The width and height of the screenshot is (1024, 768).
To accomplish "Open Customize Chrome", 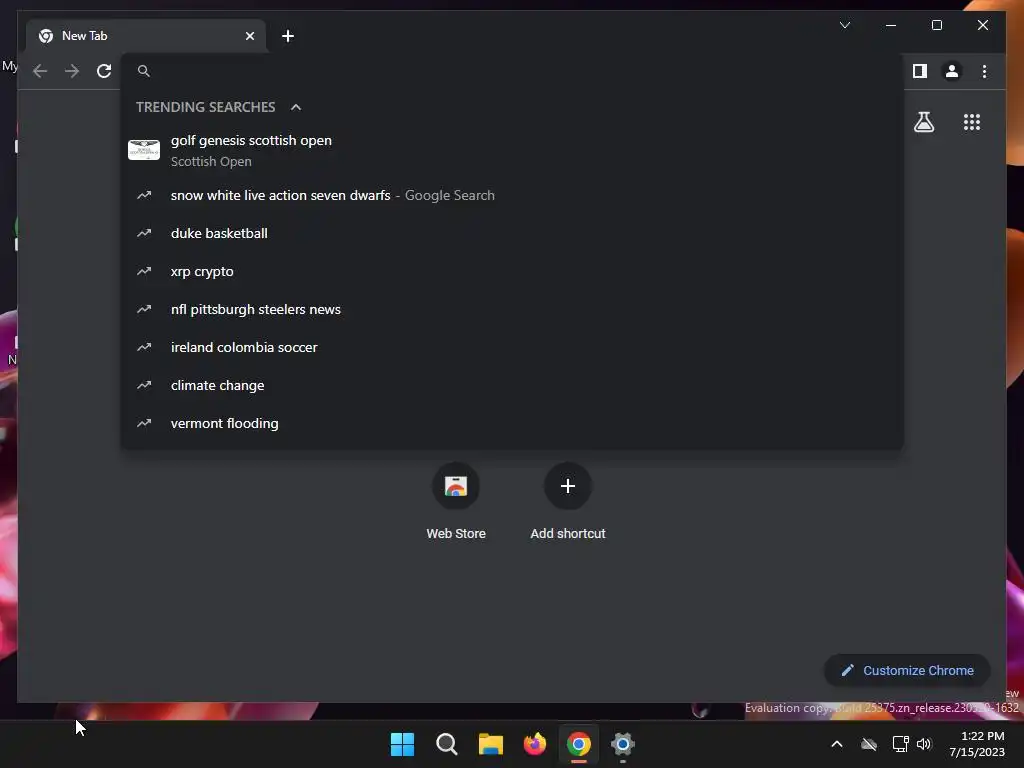I will tap(907, 671).
